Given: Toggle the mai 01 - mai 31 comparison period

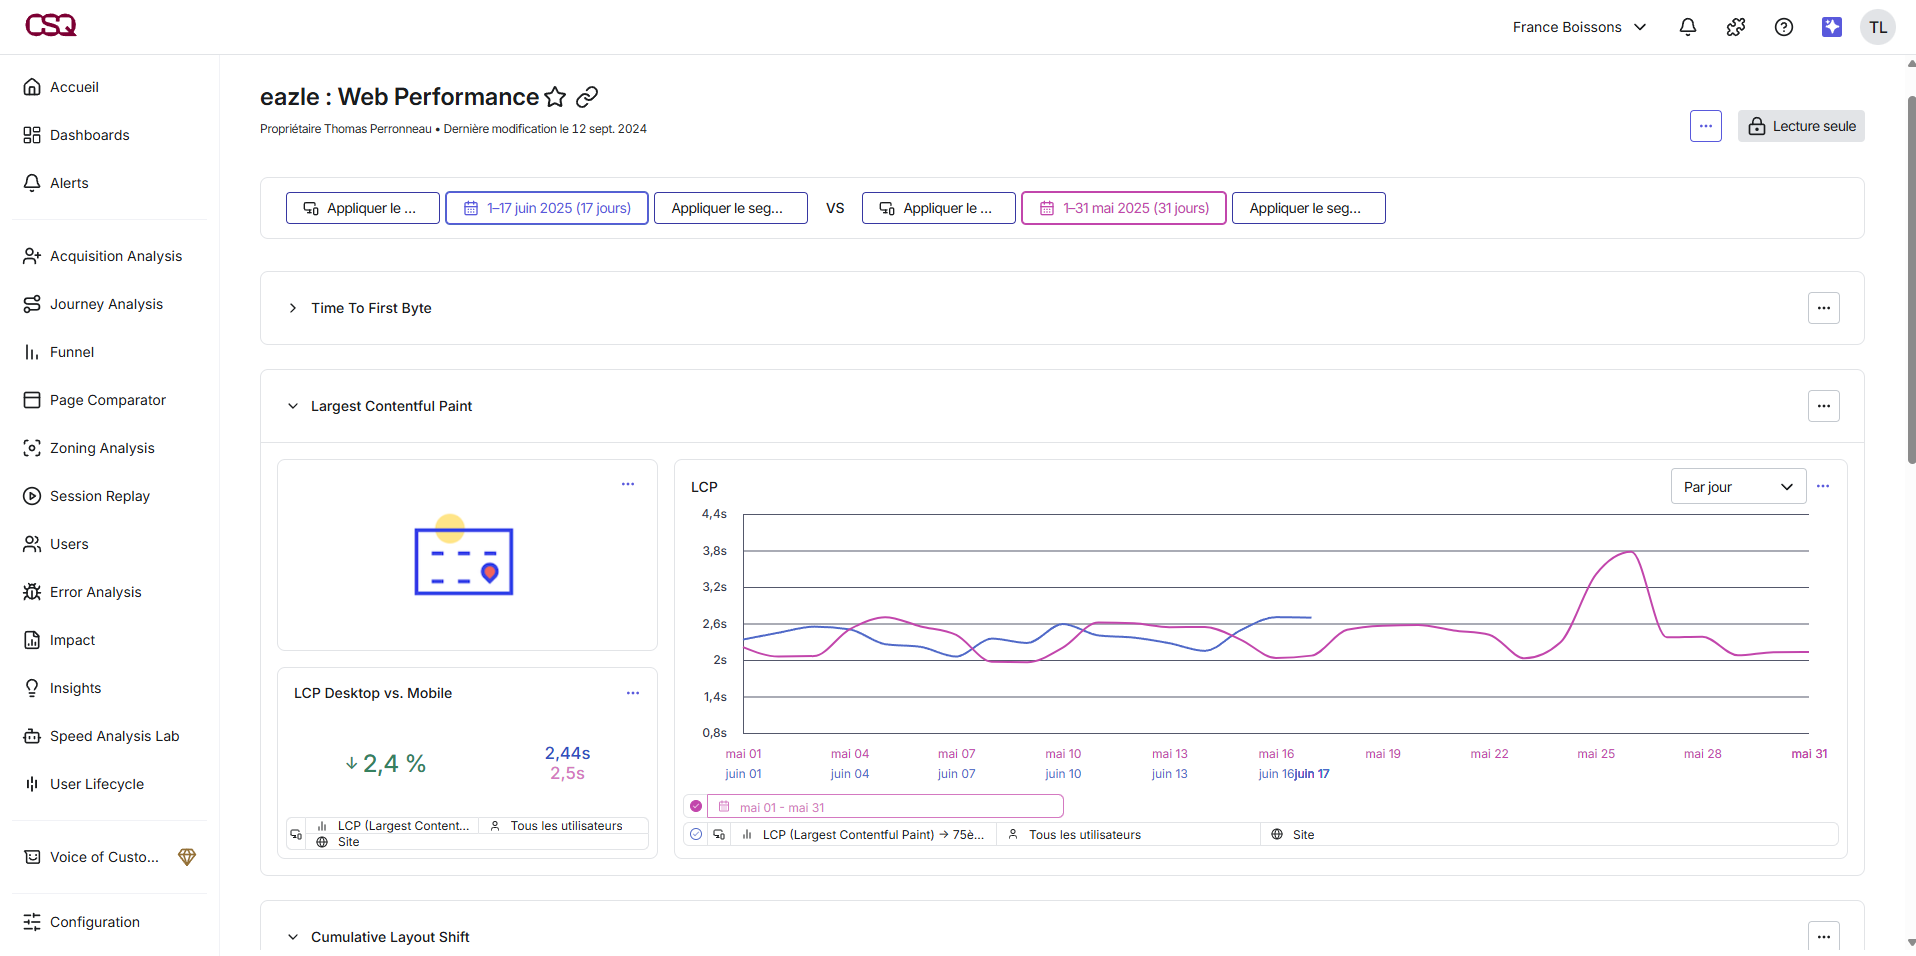Looking at the screenshot, I should tap(696, 806).
